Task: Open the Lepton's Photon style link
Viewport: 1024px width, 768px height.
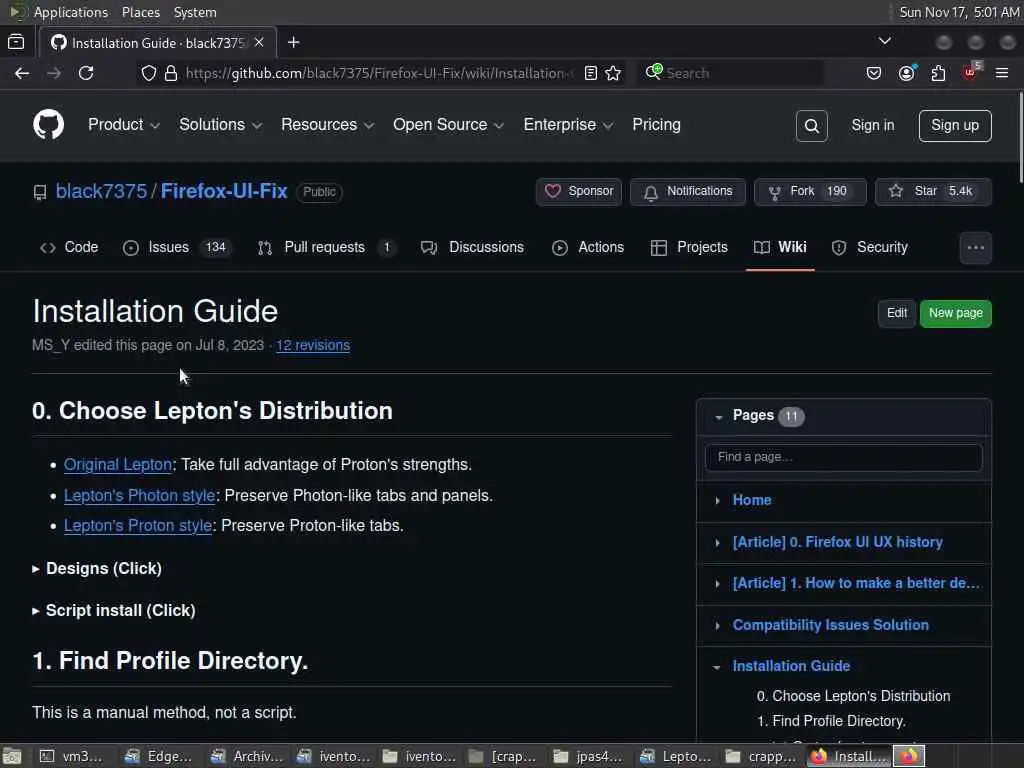Action: click(x=139, y=496)
